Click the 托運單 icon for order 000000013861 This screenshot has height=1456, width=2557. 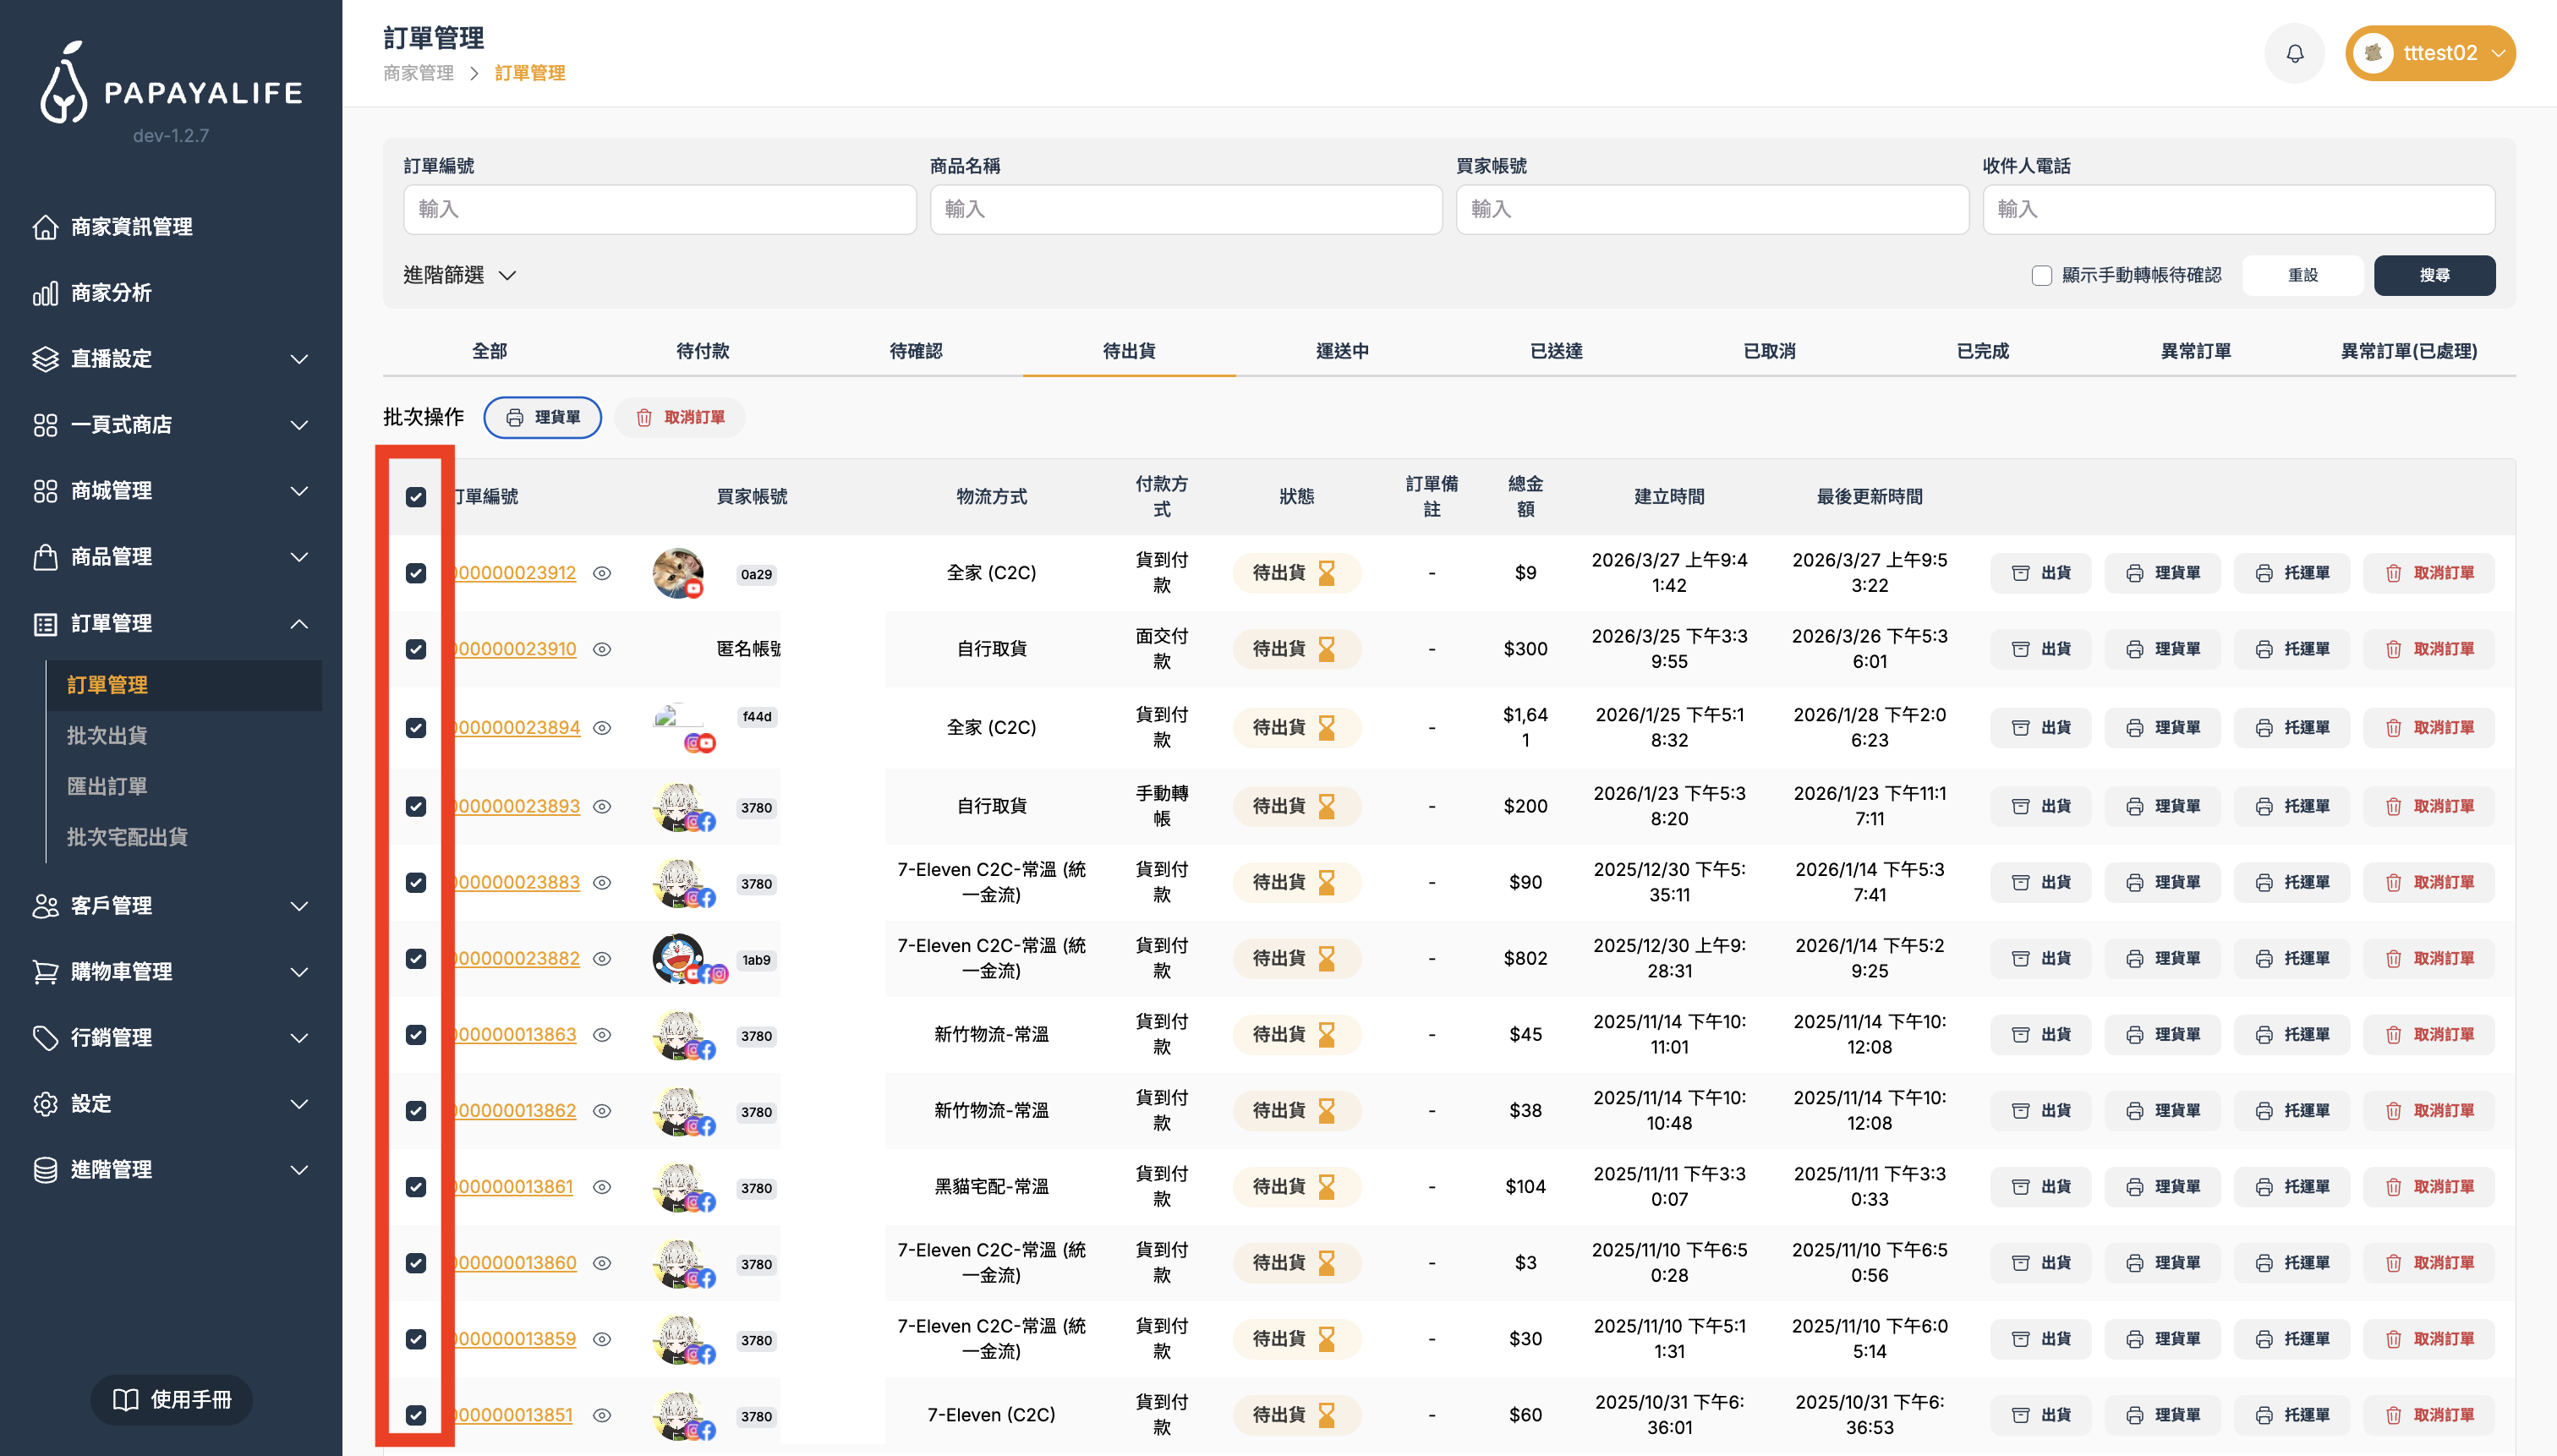click(2292, 1186)
